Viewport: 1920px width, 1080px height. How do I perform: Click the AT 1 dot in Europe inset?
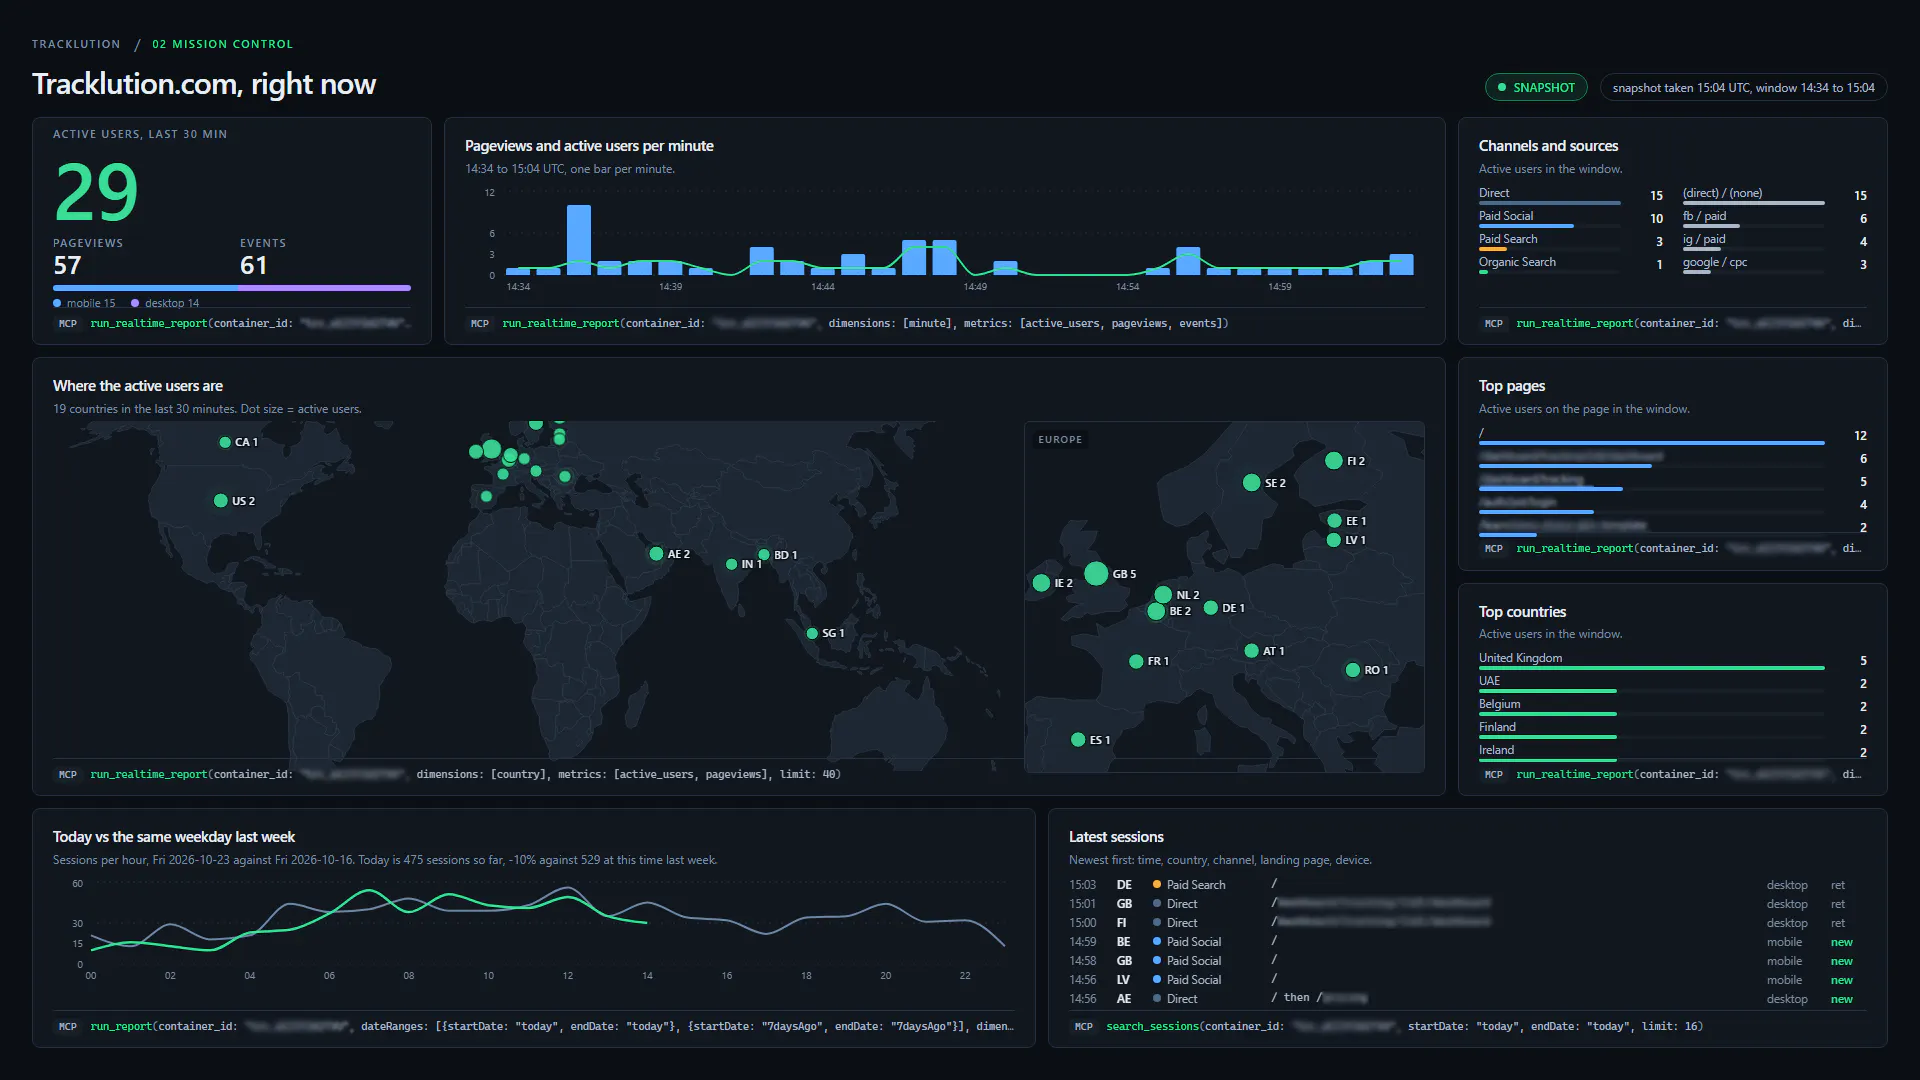1251,651
